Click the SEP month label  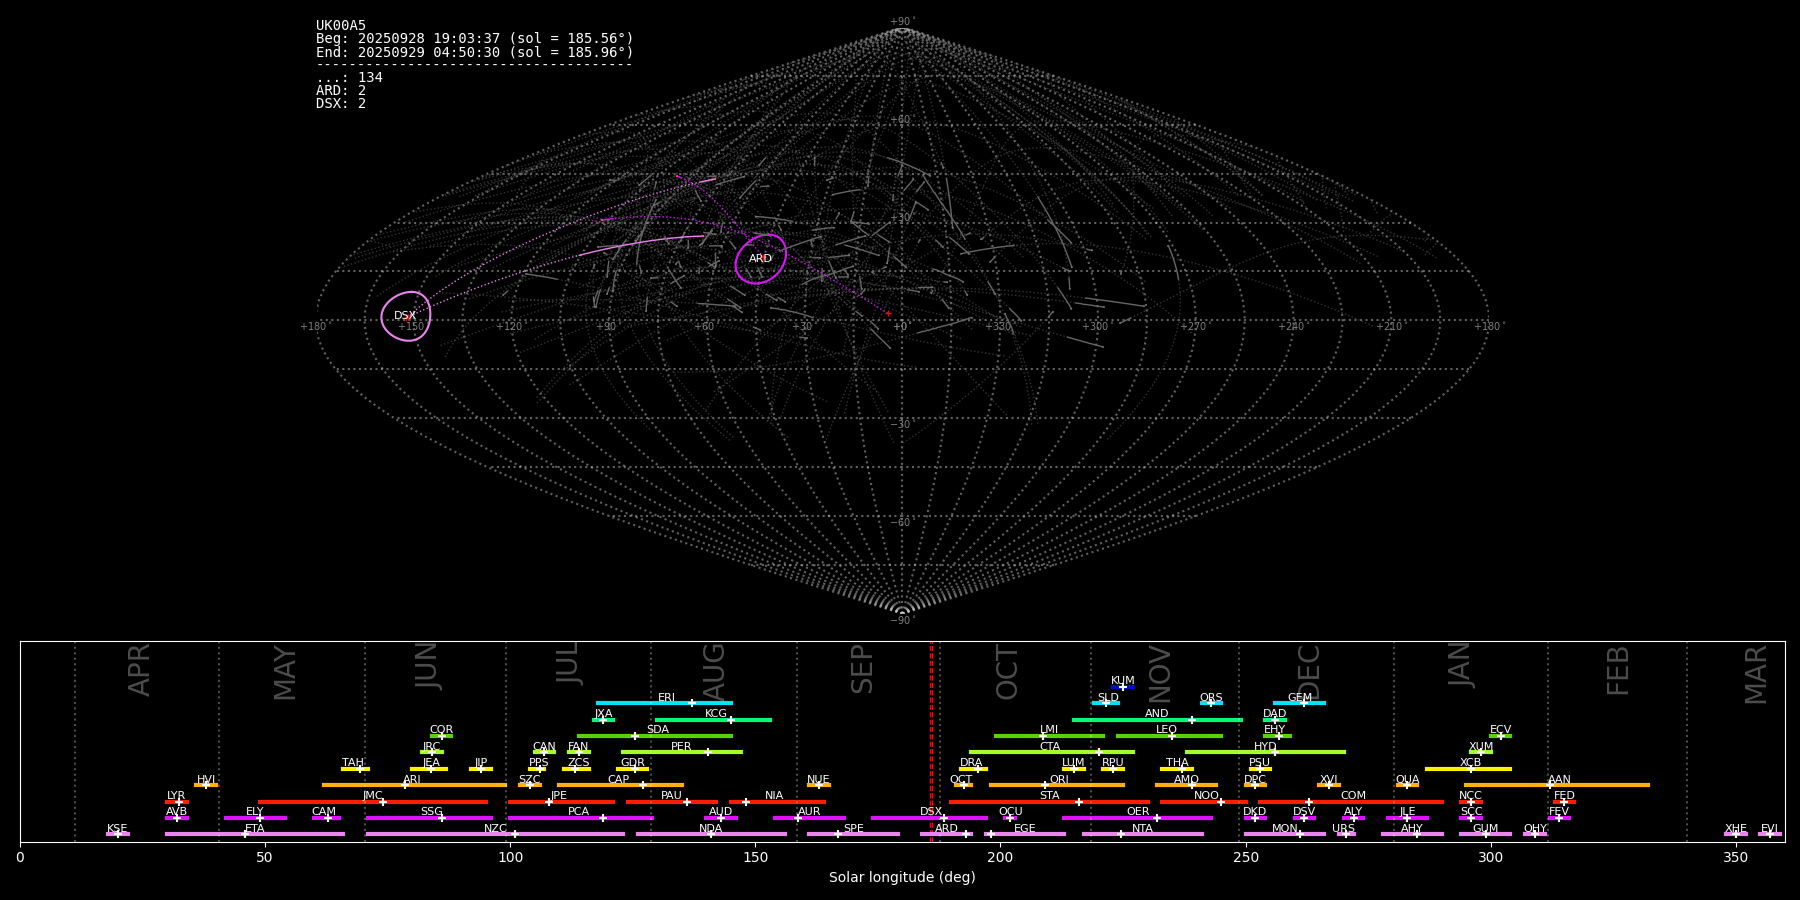tap(862, 669)
